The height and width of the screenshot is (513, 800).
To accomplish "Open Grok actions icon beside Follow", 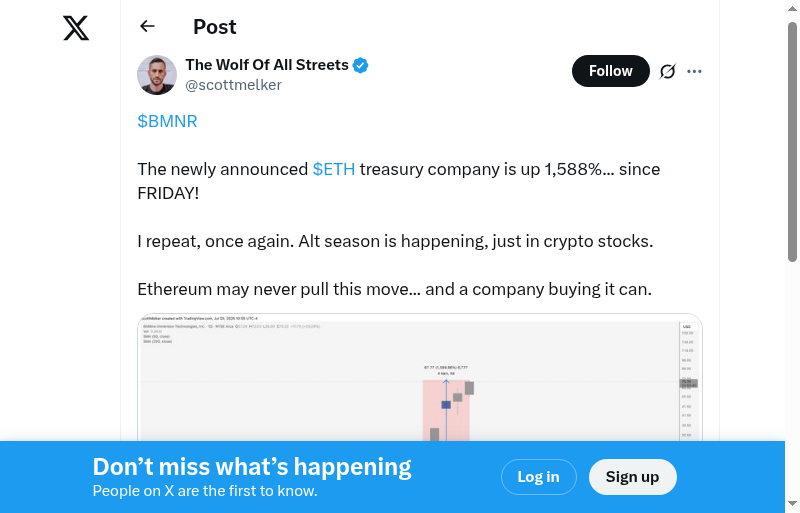I will coord(668,71).
